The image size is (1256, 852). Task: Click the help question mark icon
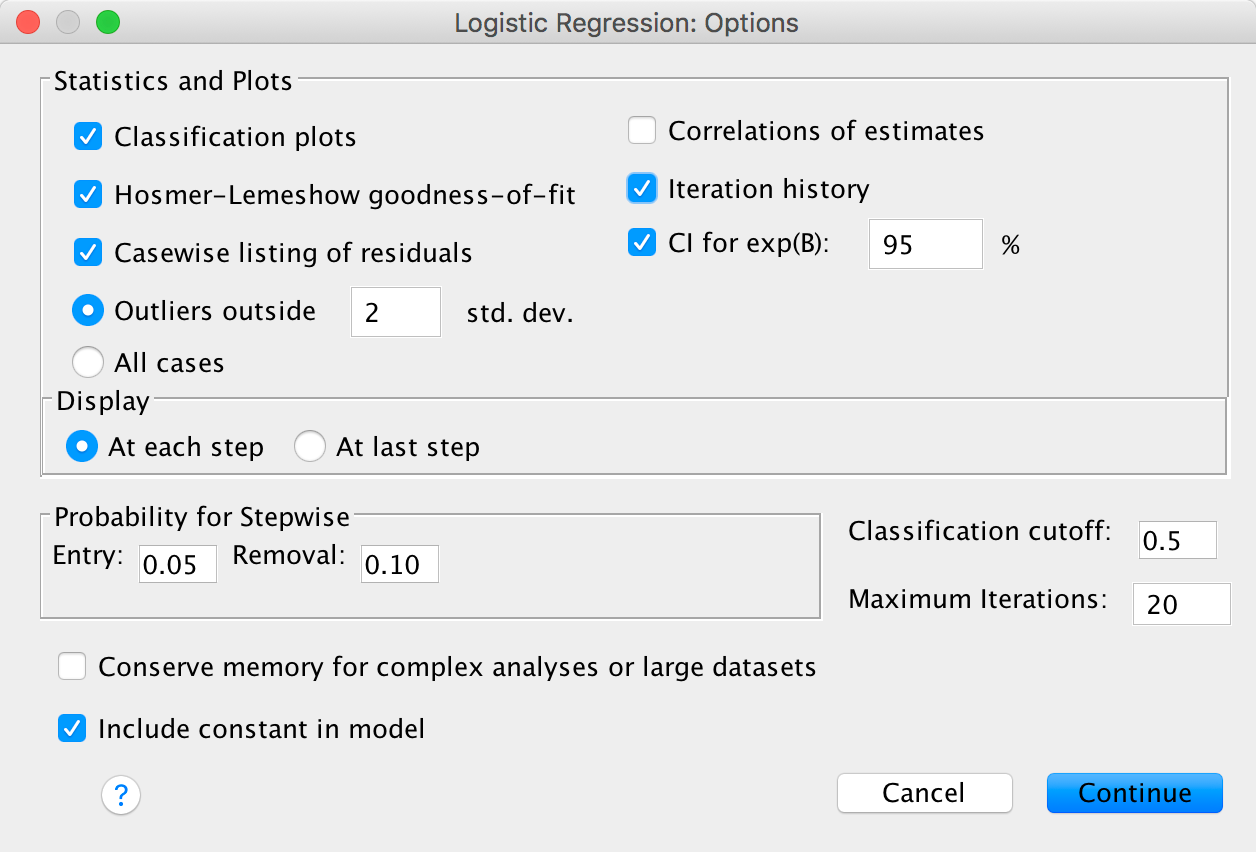121,796
